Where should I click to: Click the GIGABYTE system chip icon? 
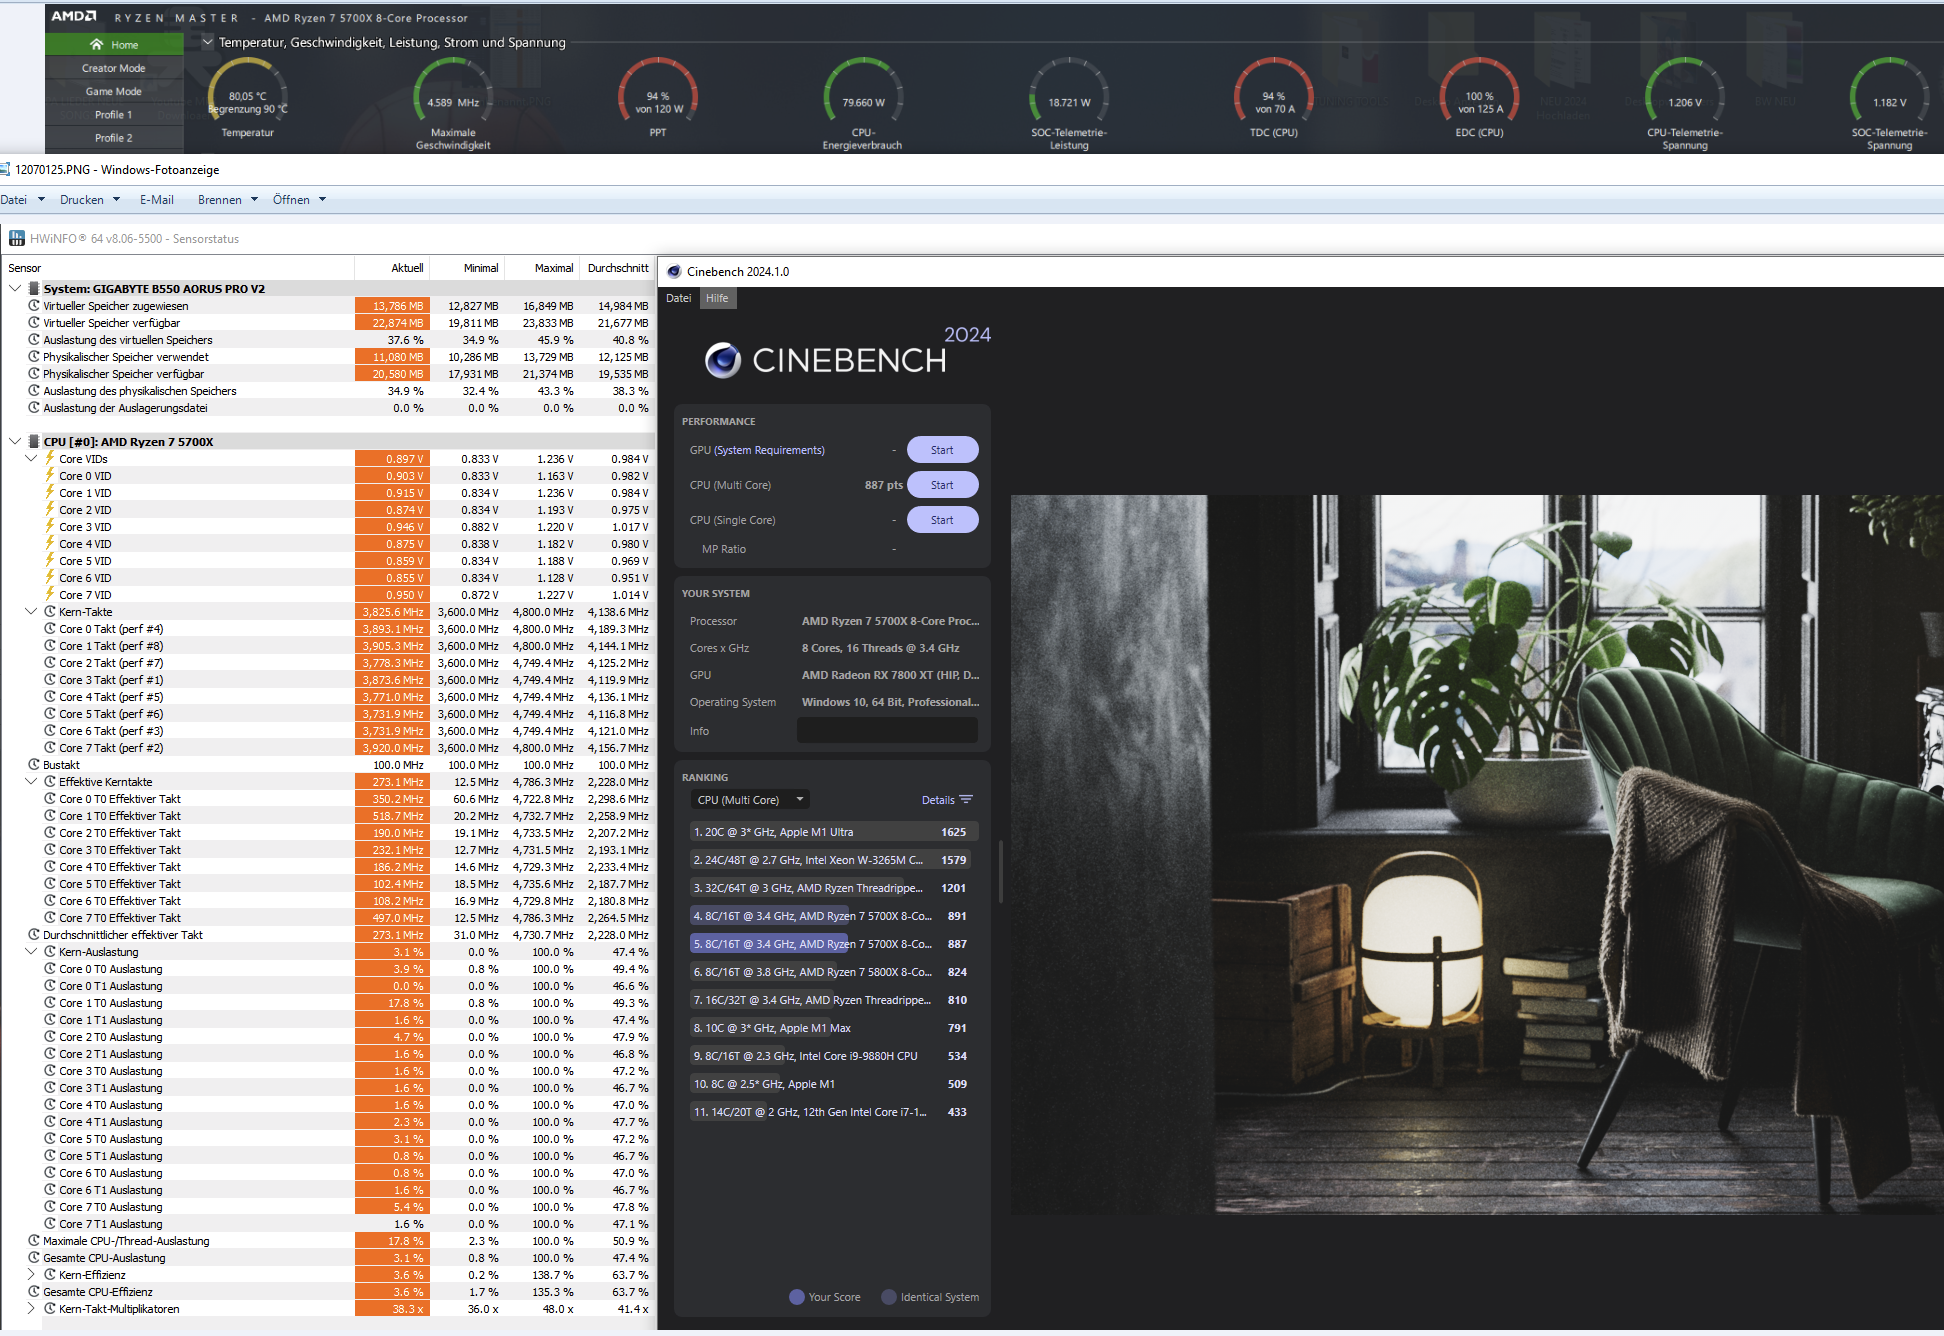pyautogui.click(x=34, y=288)
